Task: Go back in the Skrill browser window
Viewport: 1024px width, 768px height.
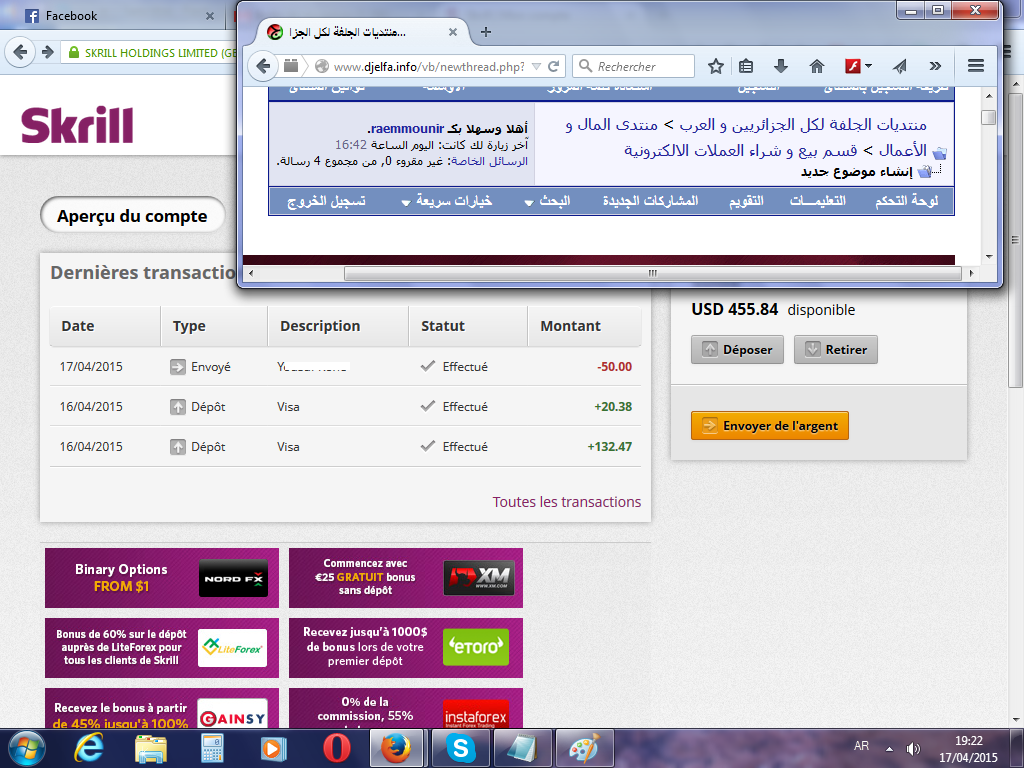Action: click(x=20, y=52)
